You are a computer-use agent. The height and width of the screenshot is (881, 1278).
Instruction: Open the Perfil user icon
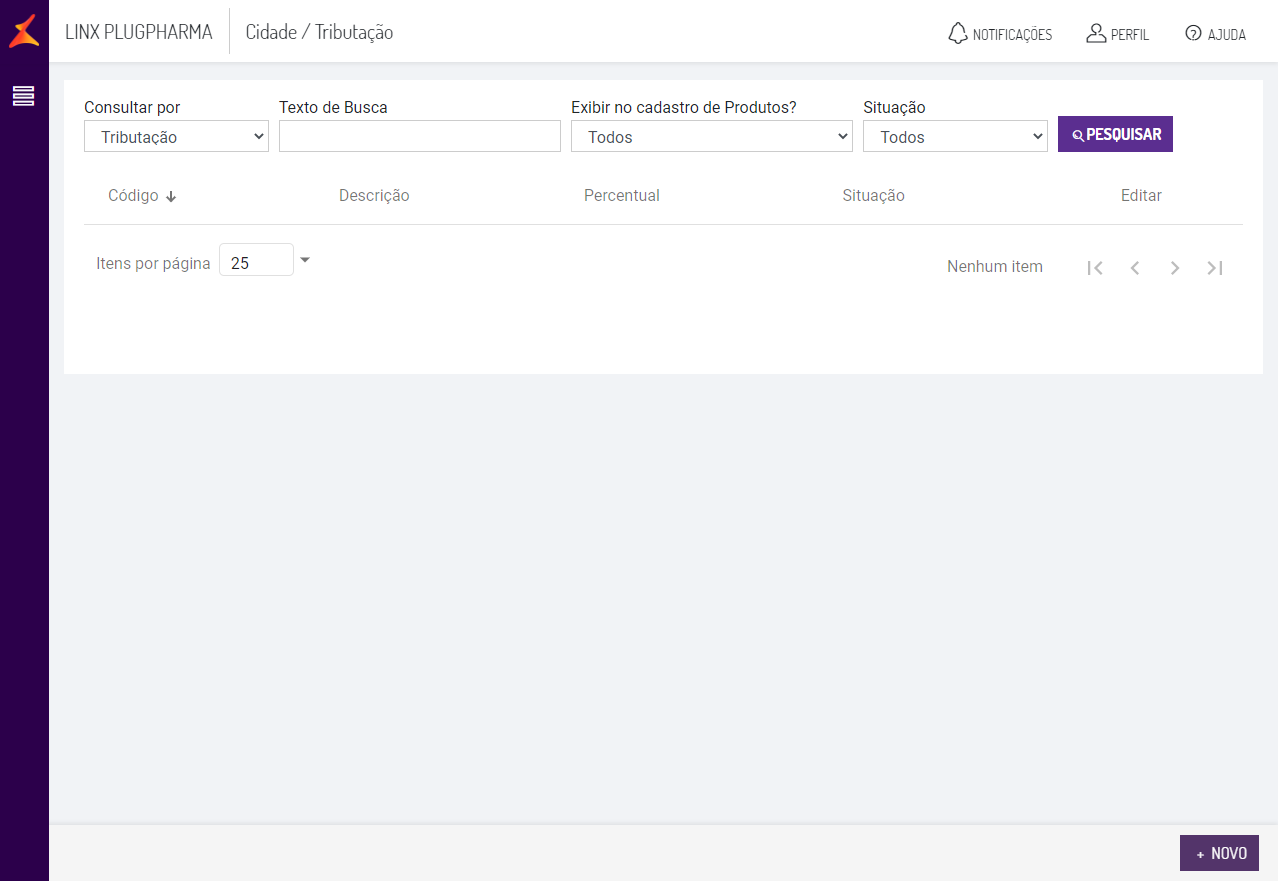[x=1096, y=33]
